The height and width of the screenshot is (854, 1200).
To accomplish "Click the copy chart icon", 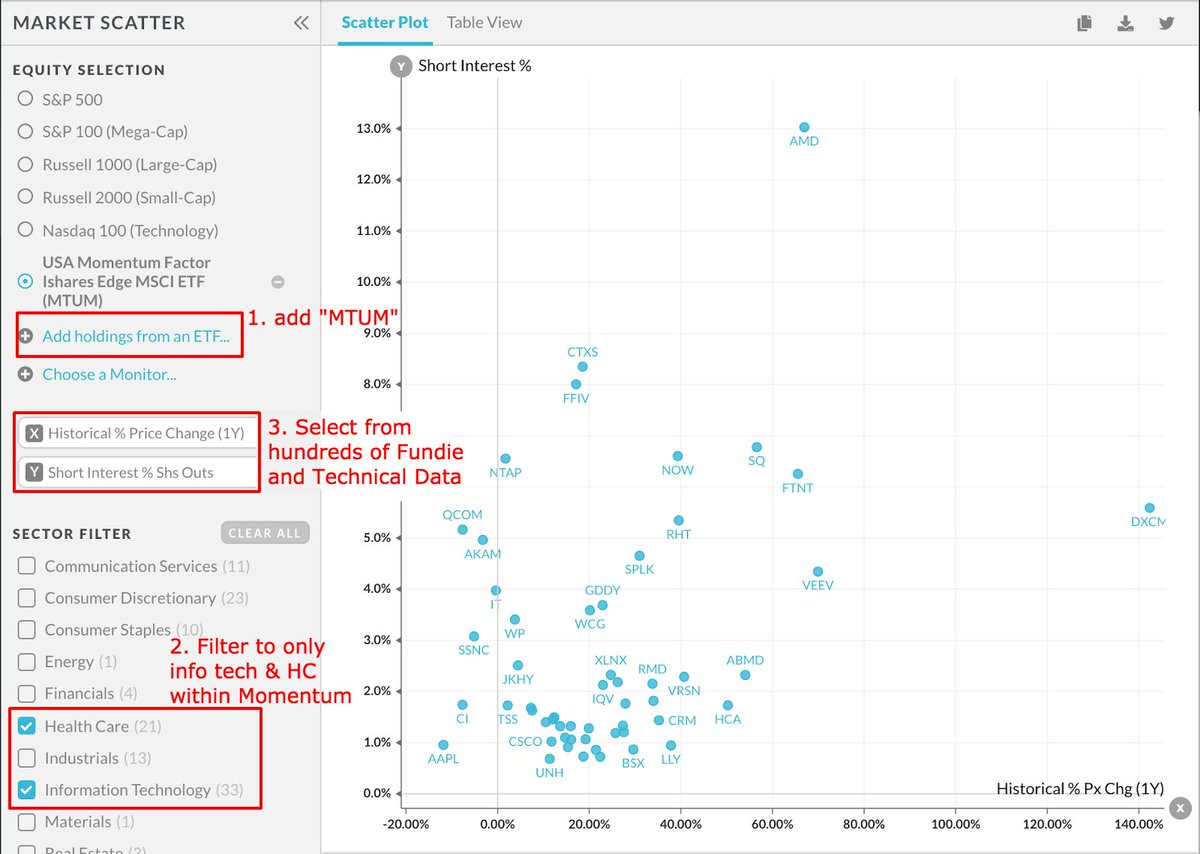I will [1084, 23].
